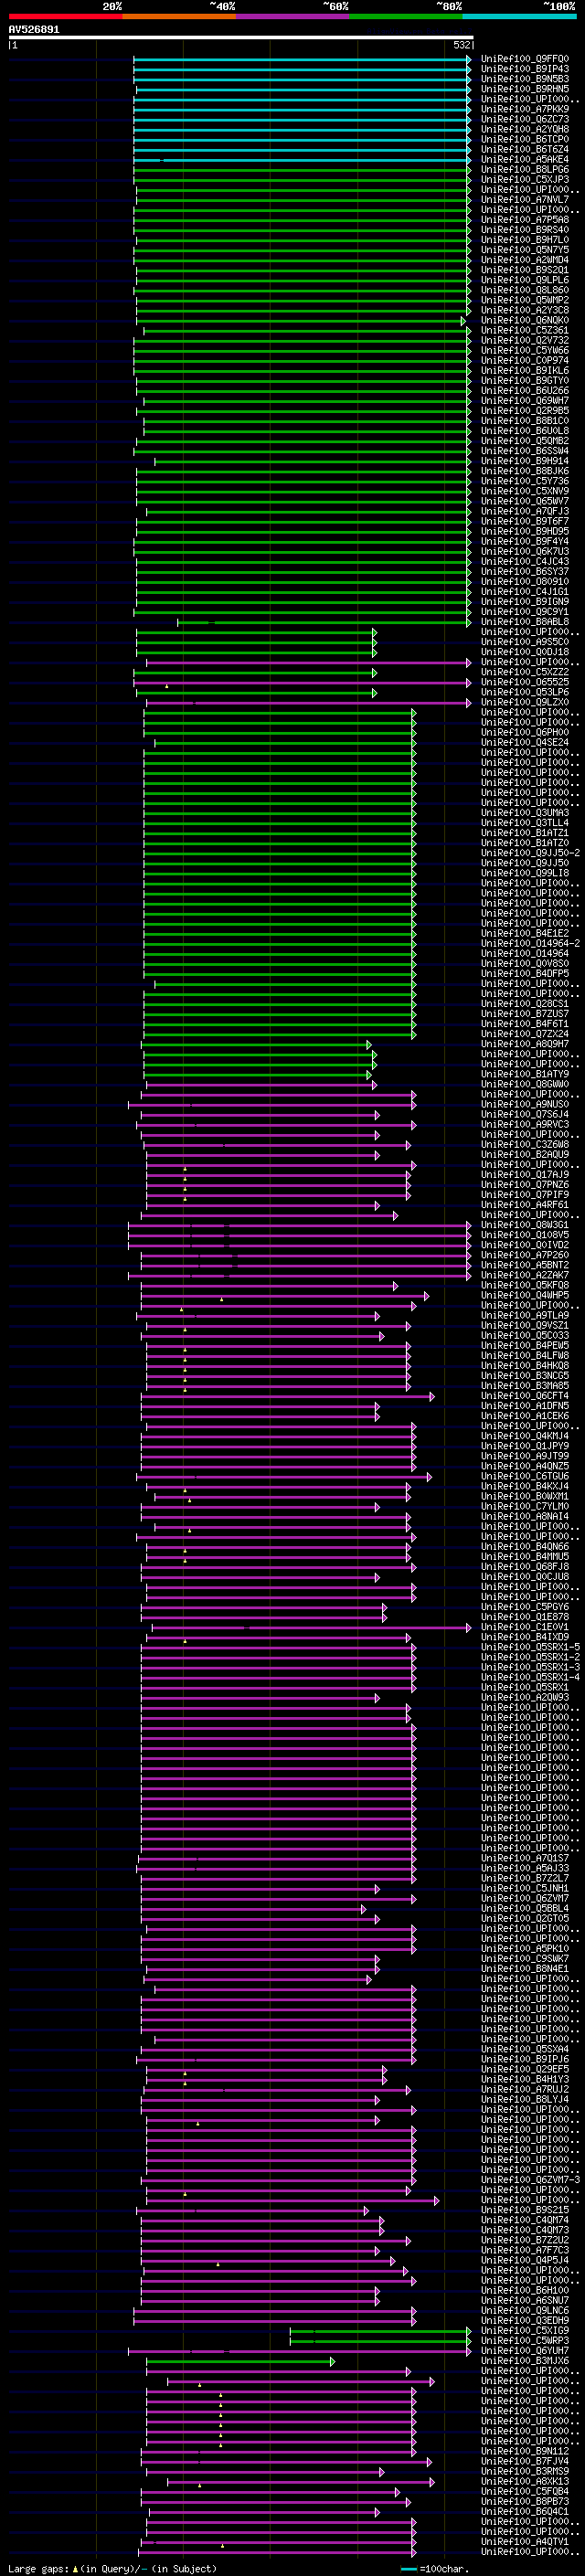
Task: Click hit label UniRef100_B9IKL6
Action: [x=525, y=371]
